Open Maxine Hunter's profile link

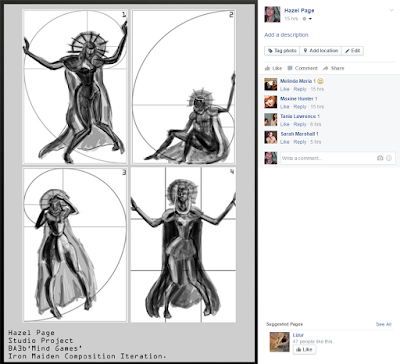pos(297,99)
